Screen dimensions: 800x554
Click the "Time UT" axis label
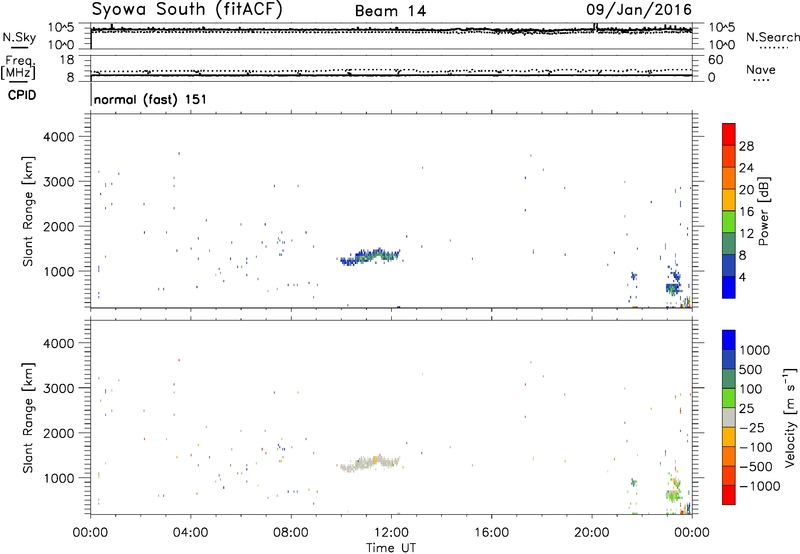pyautogui.click(x=391, y=548)
